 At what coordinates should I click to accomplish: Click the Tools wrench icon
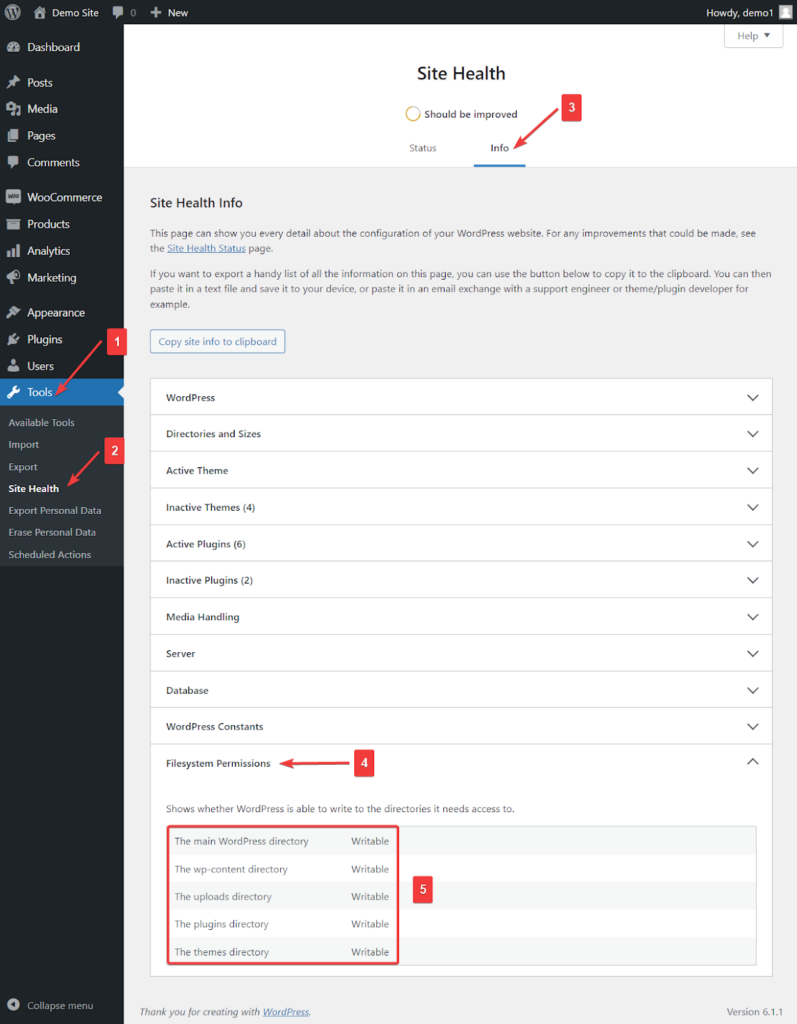(x=13, y=392)
